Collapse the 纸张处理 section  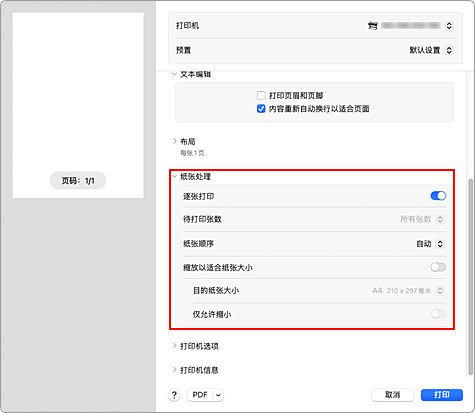point(174,177)
